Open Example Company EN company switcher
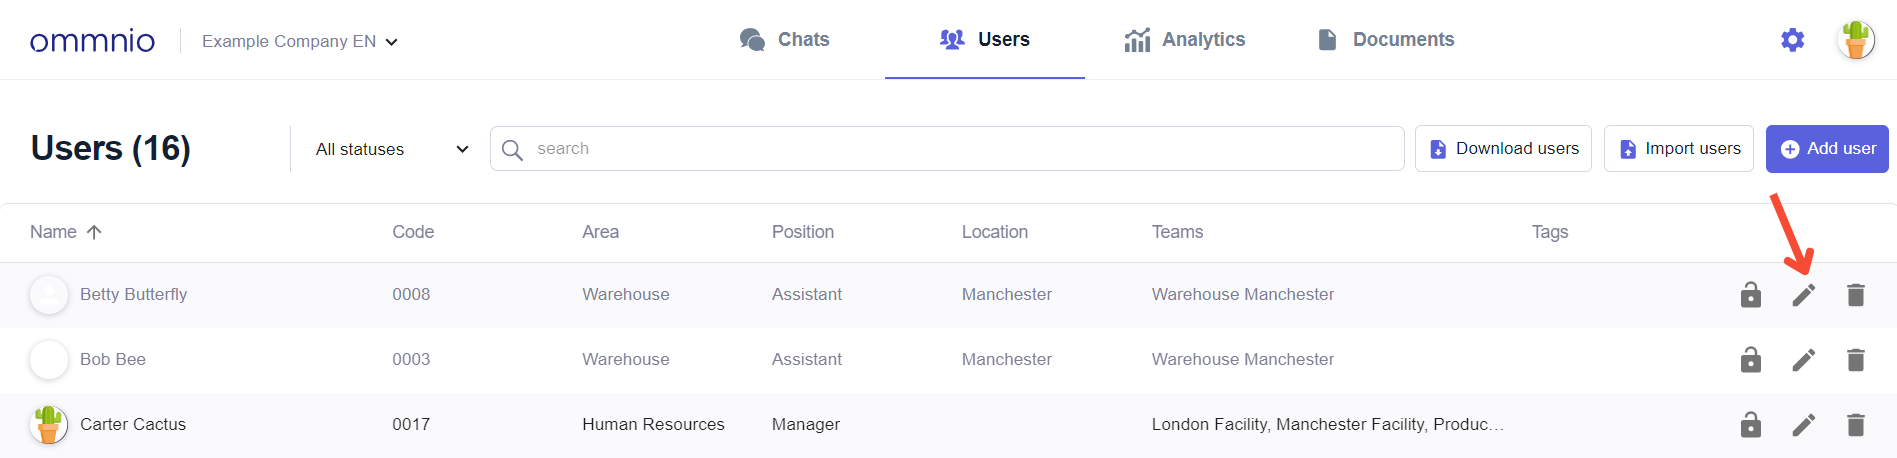Screen dimensions: 1897x458 point(299,41)
